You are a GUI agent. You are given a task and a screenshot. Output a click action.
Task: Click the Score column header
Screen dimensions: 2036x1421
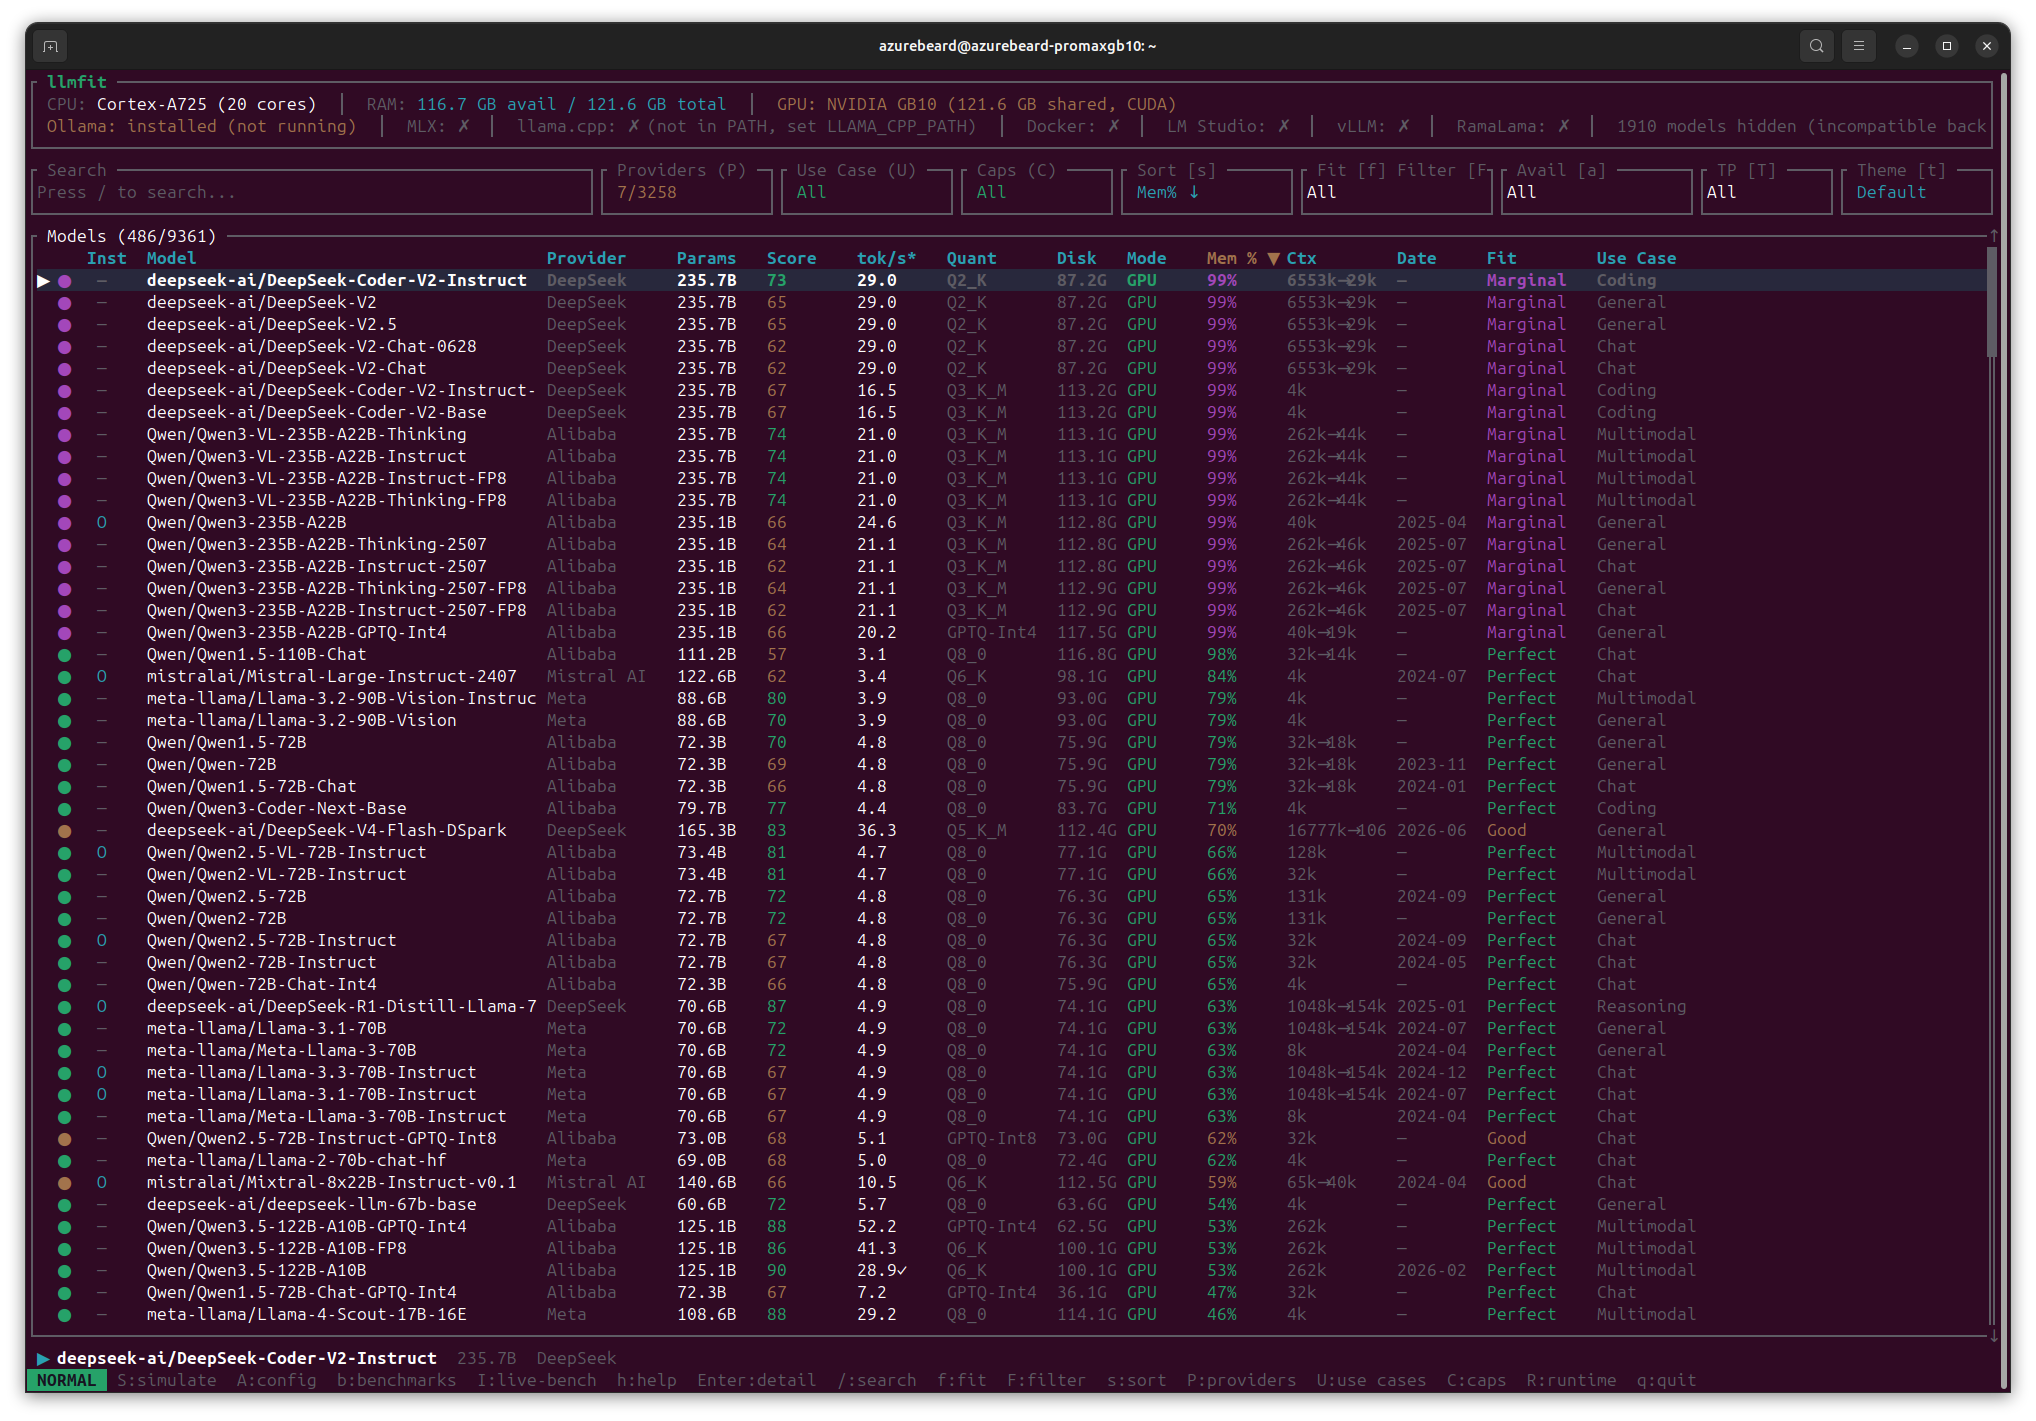tap(791, 259)
